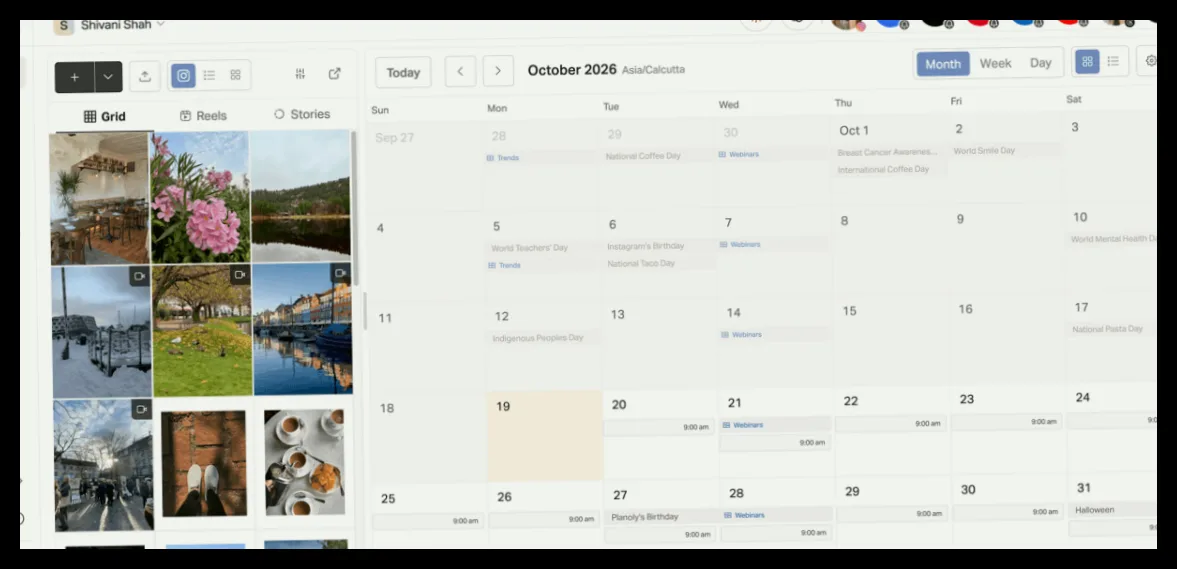Viewport: 1177px width, 569px height.
Task: Click Trends event on September 28
Action: point(503,158)
